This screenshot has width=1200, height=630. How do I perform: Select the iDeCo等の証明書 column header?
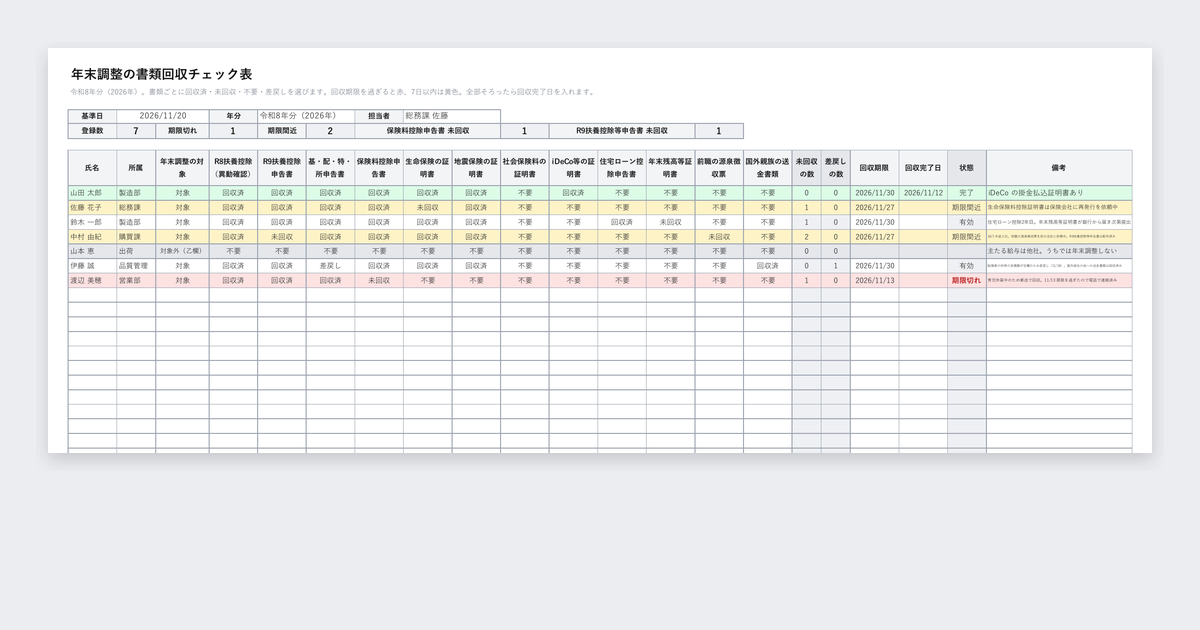(573, 167)
